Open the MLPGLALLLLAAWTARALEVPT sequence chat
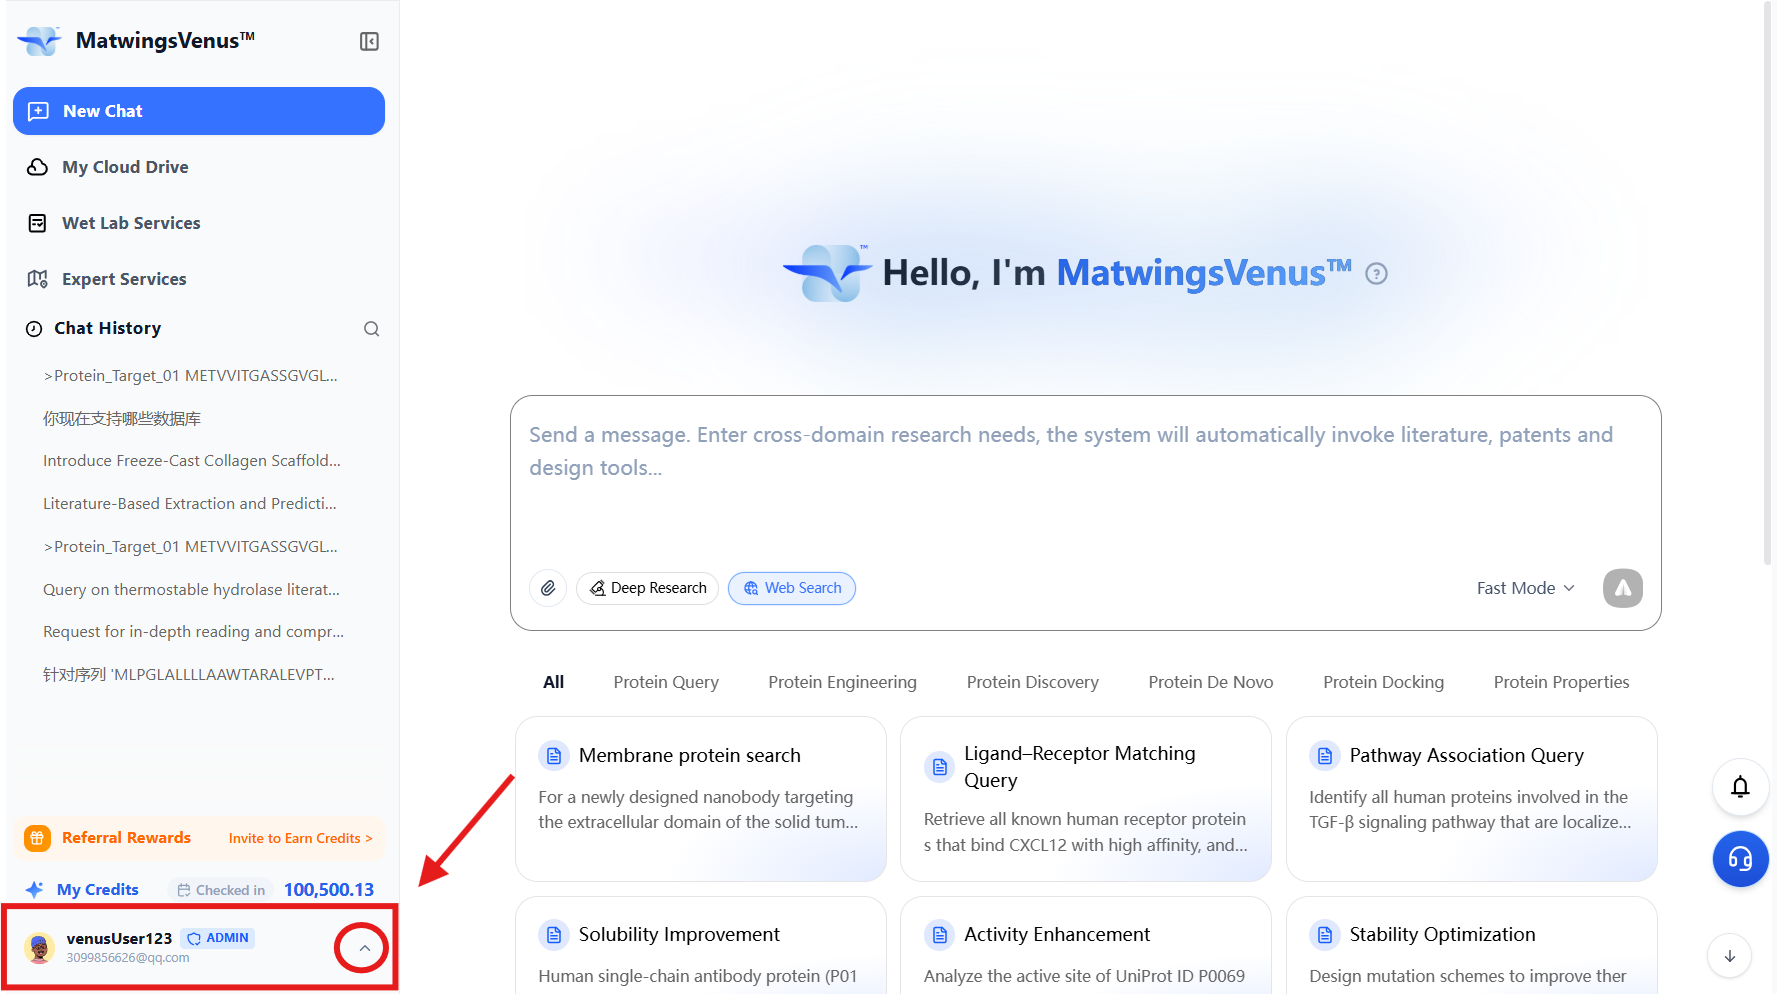 click(189, 675)
